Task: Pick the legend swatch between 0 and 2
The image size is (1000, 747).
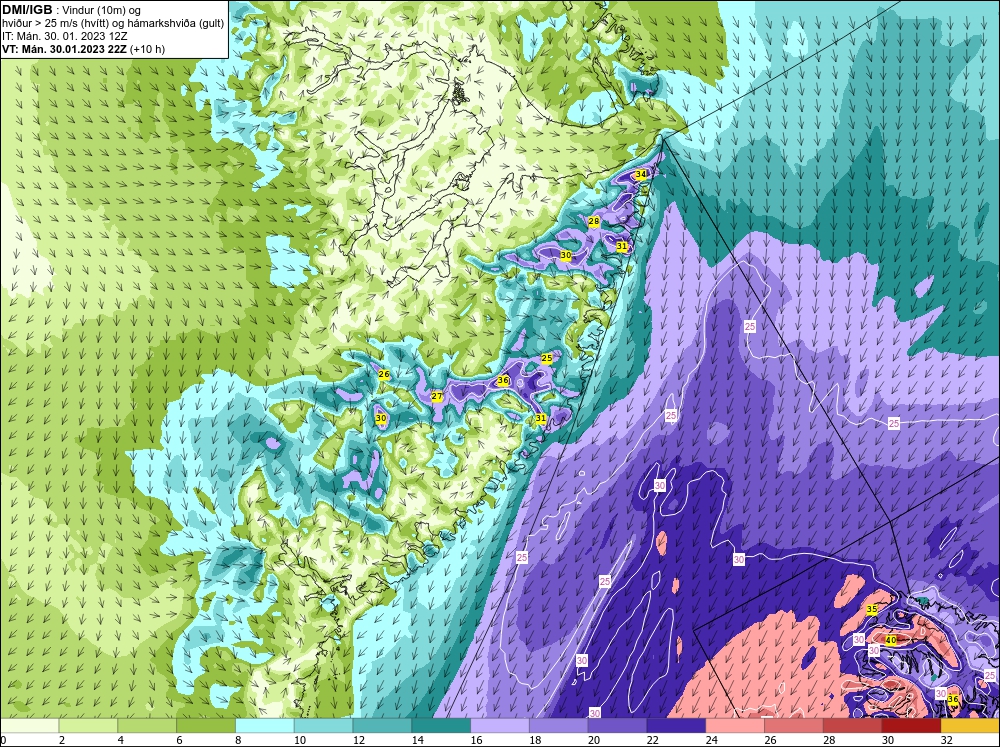Action: (x=29, y=725)
